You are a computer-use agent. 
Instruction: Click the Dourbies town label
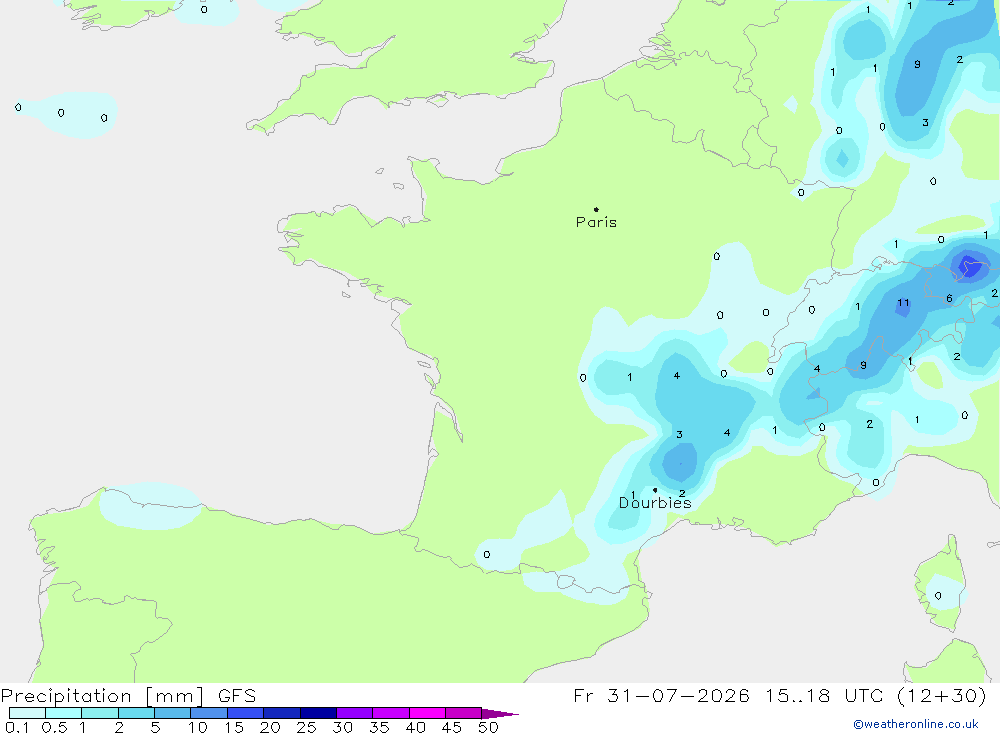tap(655, 503)
